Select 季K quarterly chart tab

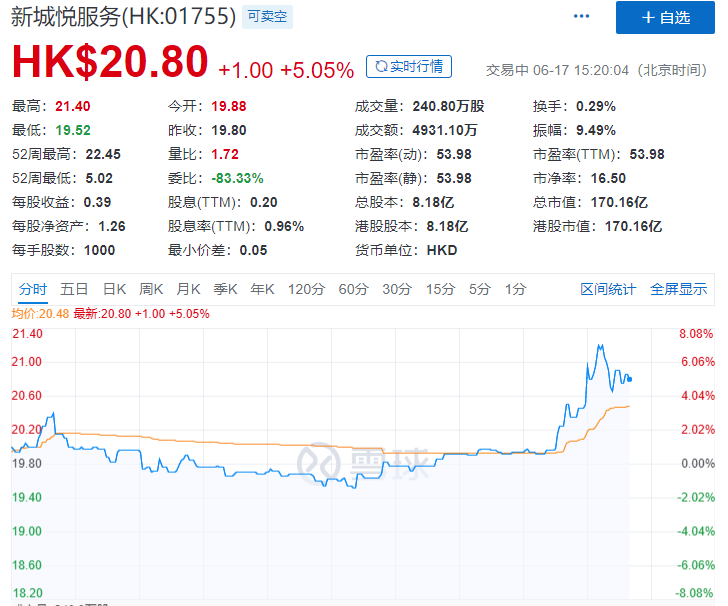[x=225, y=289]
